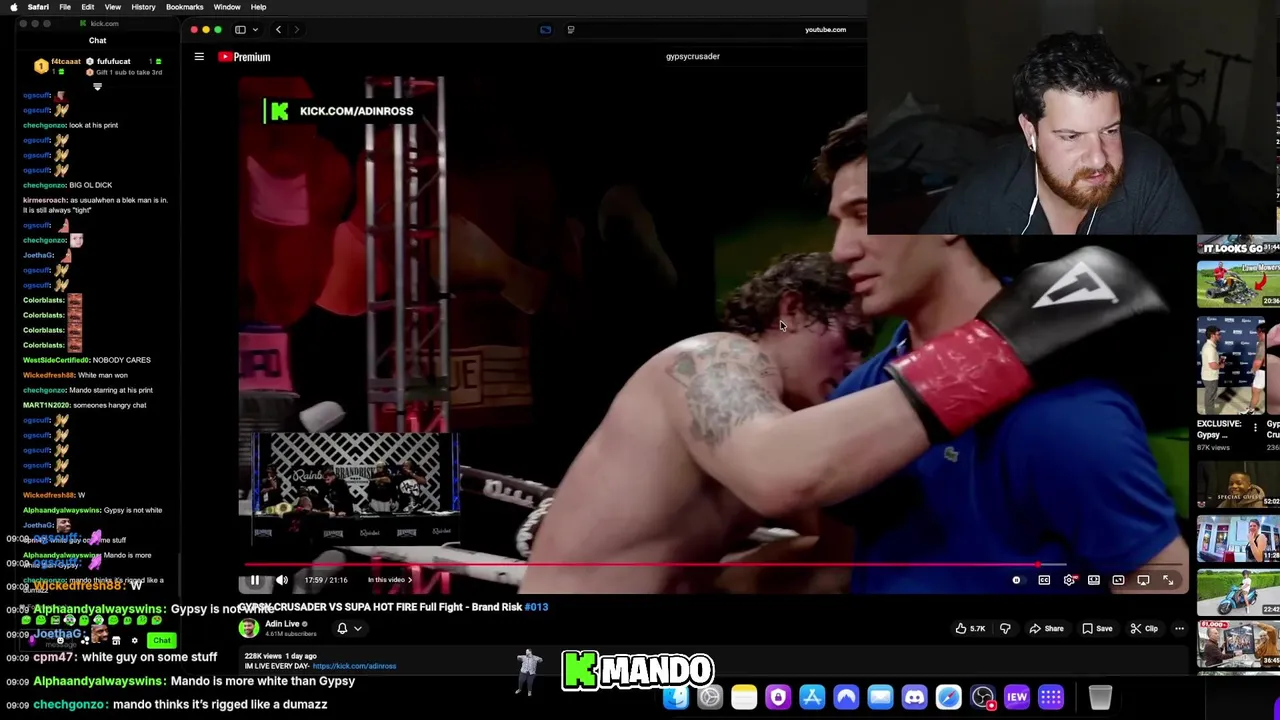Like the video showing 5.7K likes

click(x=970, y=629)
